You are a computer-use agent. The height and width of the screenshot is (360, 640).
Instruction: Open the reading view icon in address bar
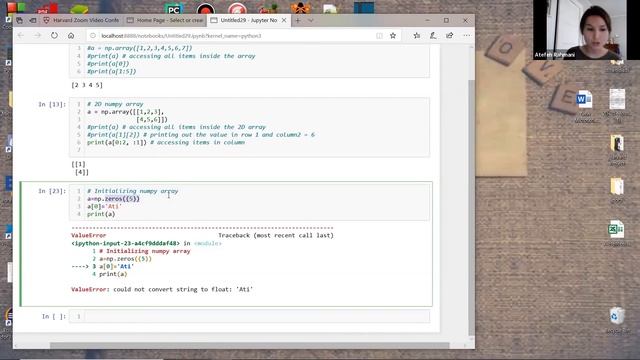coord(379,36)
